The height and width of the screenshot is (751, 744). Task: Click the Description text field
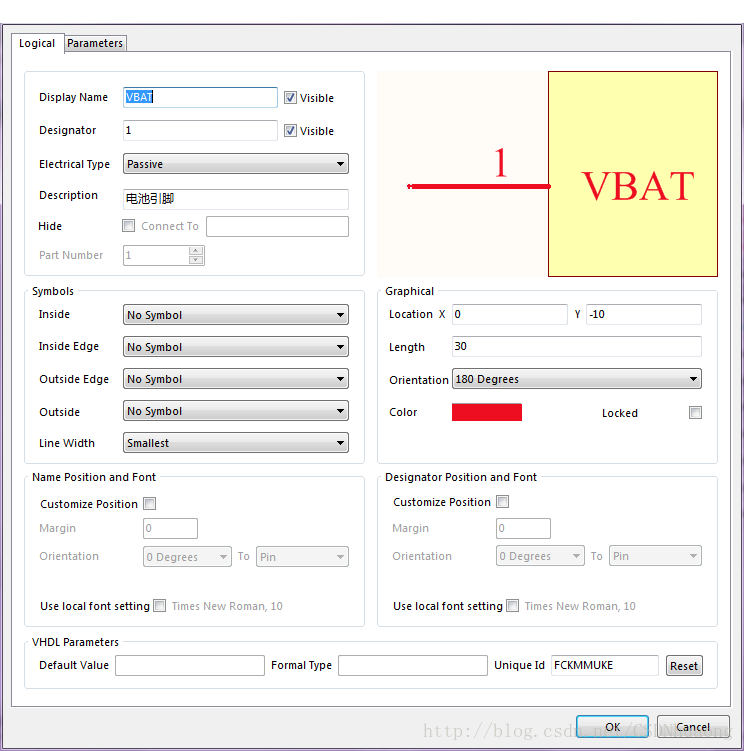235,199
